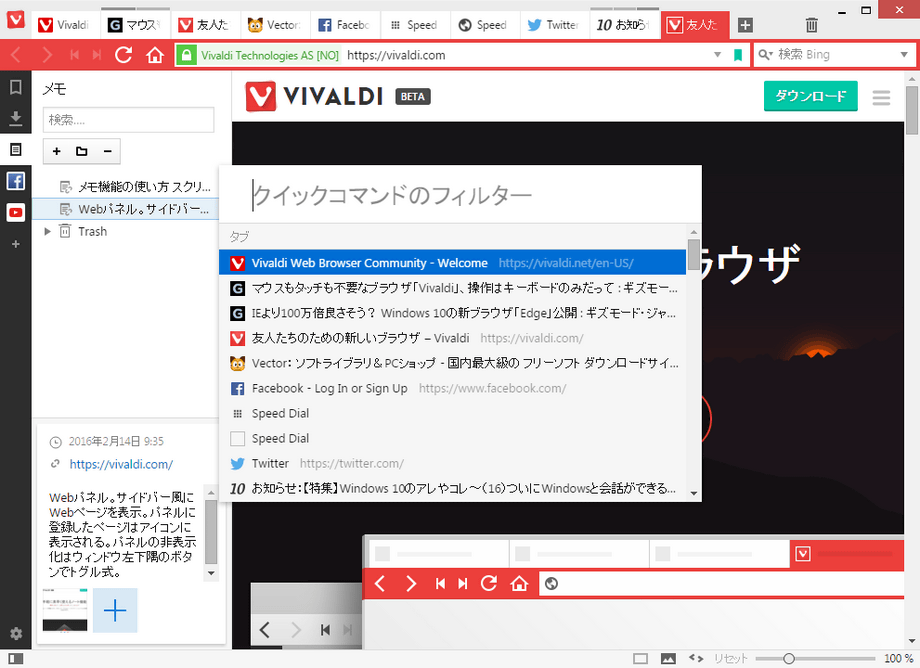Go back with the red toolbar arrow
920x668 pixels.
(x=16, y=55)
